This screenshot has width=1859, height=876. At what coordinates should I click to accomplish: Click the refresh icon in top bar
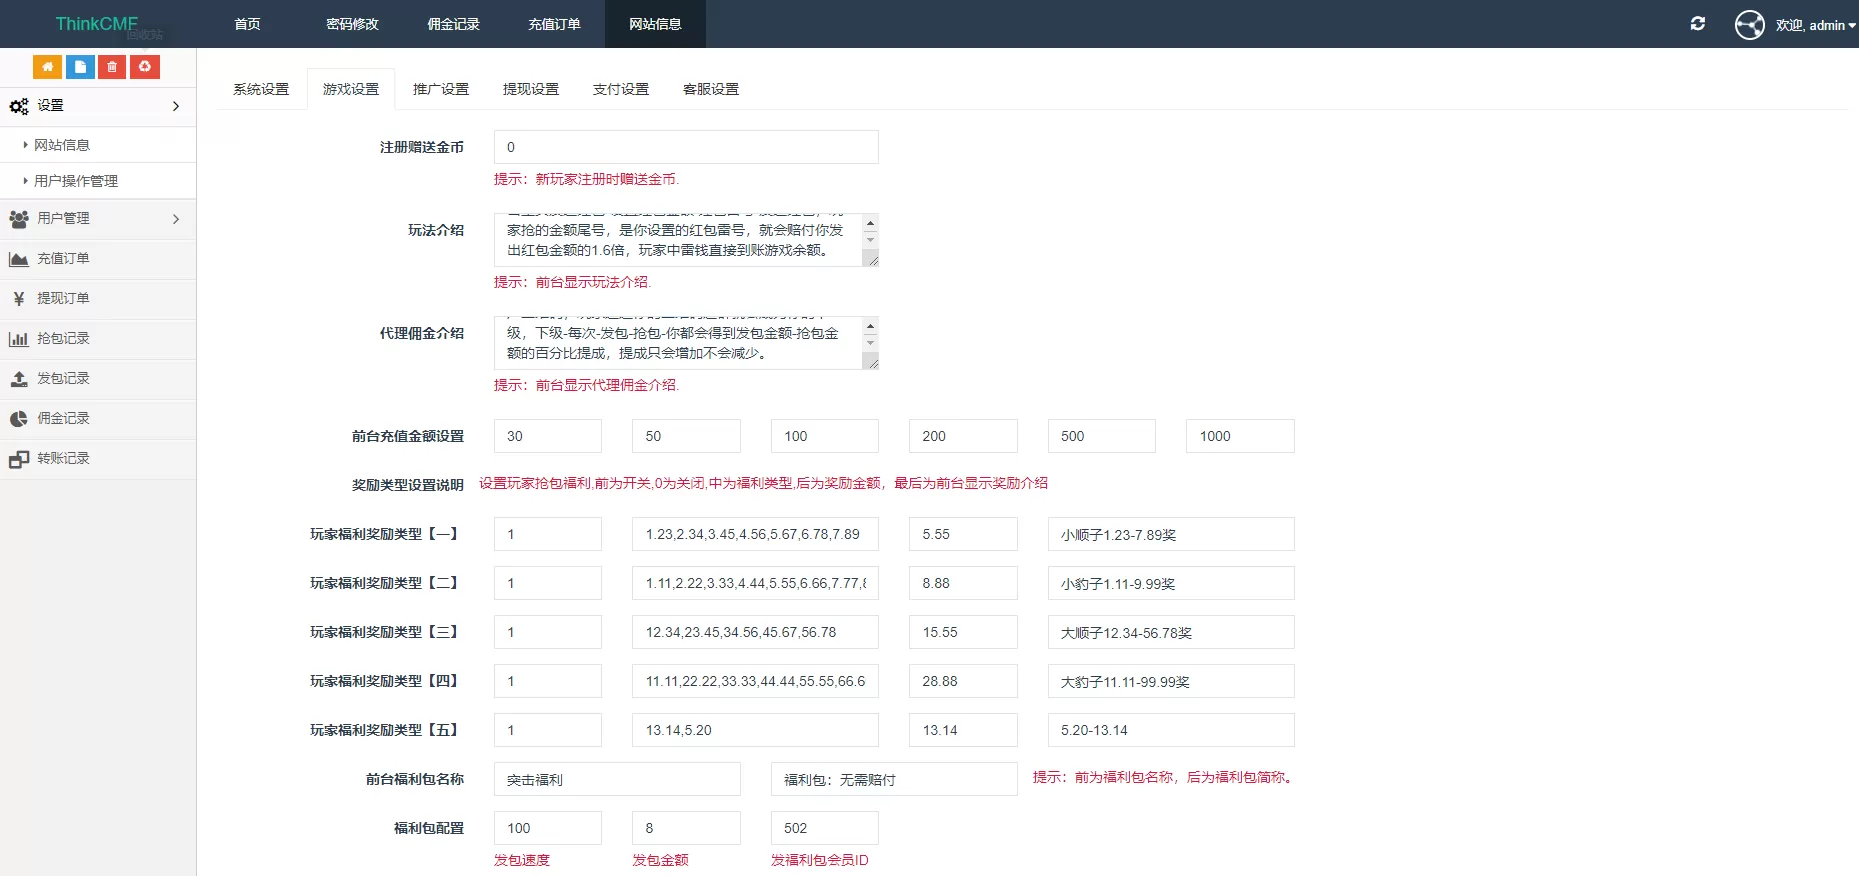click(x=1697, y=24)
